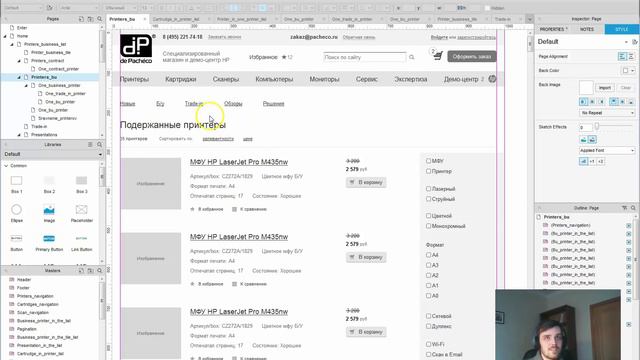Check the A4 format checkbox
640x360 pixels.
428,255
